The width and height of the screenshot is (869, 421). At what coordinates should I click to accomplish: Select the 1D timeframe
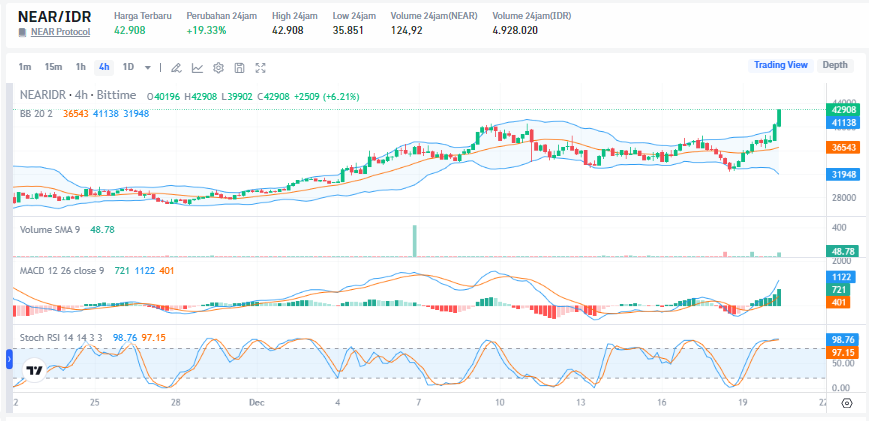coord(128,67)
